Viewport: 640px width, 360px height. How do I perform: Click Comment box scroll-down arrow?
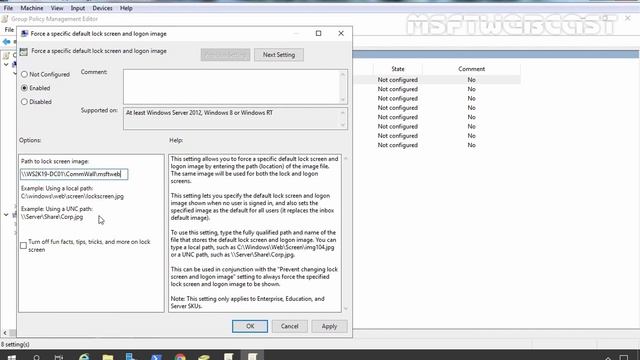[x=343, y=100]
